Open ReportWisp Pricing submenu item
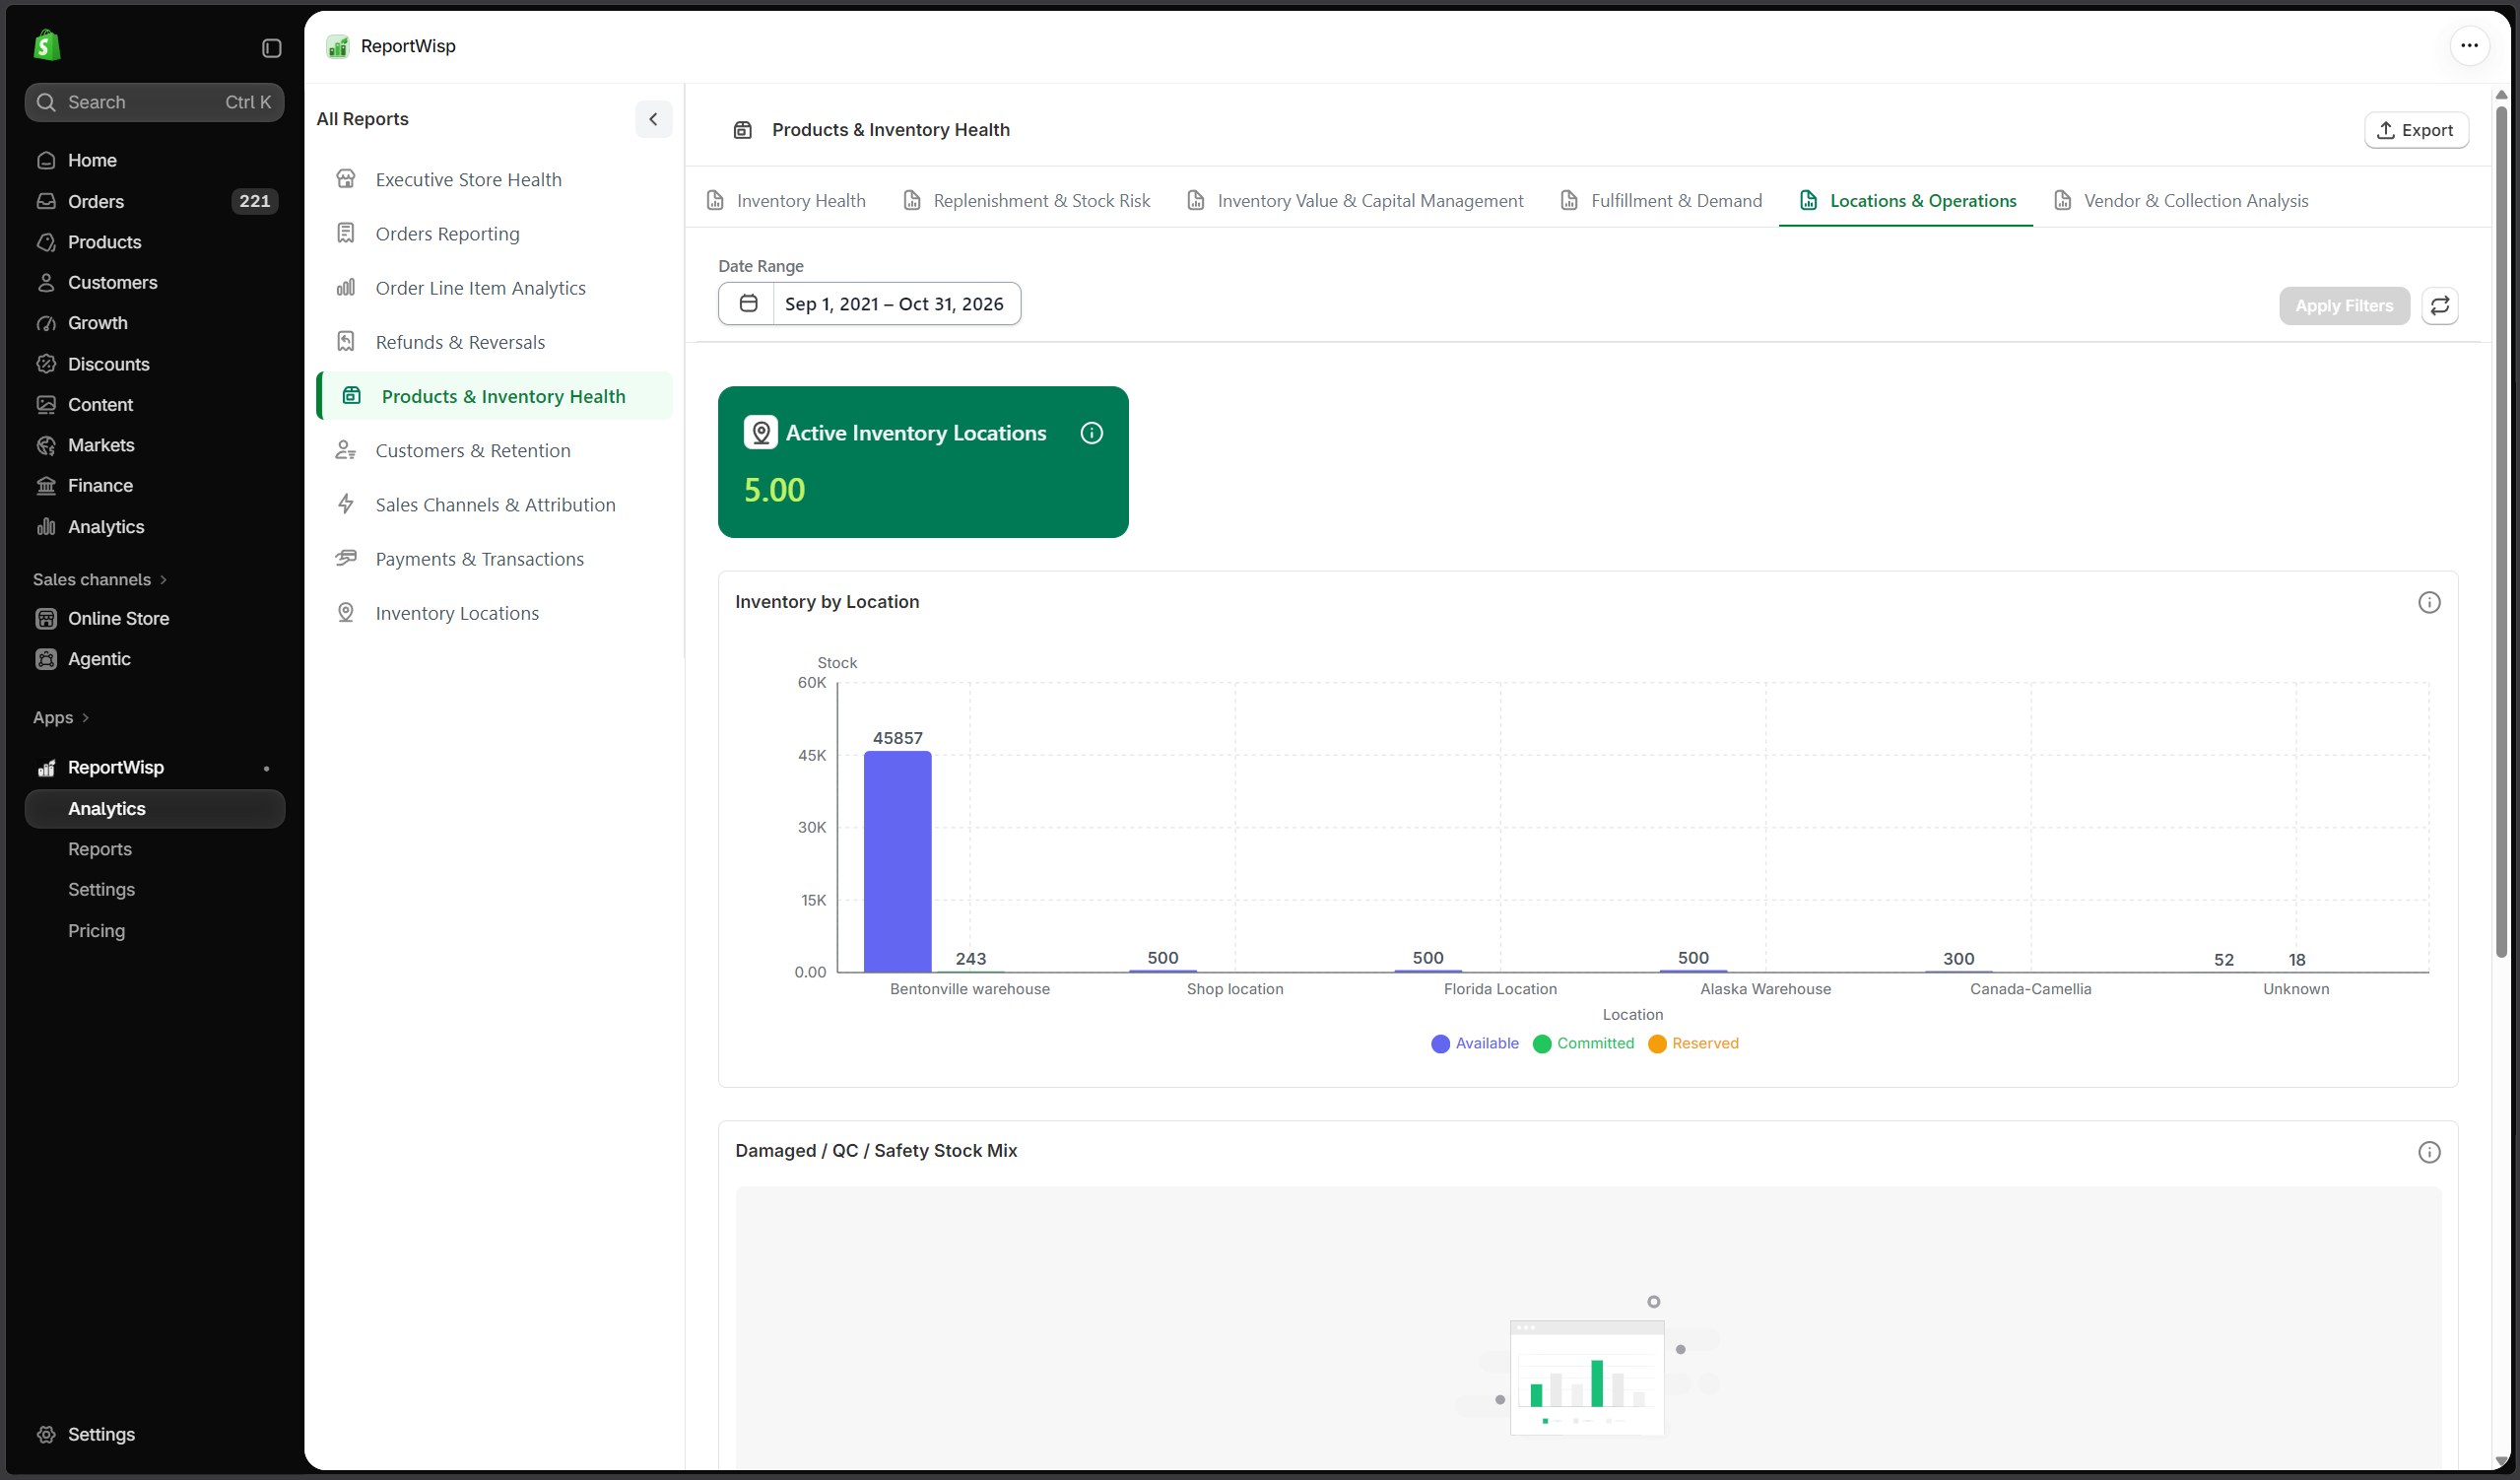Image resolution: width=2520 pixels, height=1480 pixels. pos(96,930)
